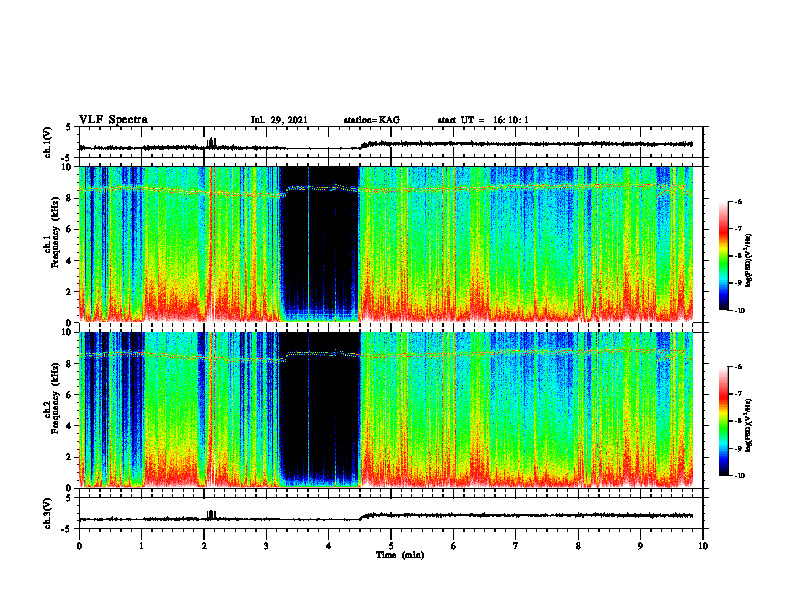Click the "Time (min)" x-axis label

400,555
